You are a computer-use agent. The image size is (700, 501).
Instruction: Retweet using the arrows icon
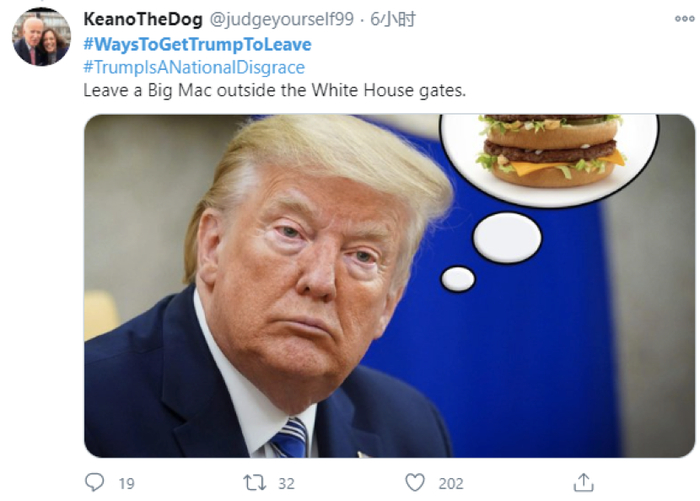point(254,483)
